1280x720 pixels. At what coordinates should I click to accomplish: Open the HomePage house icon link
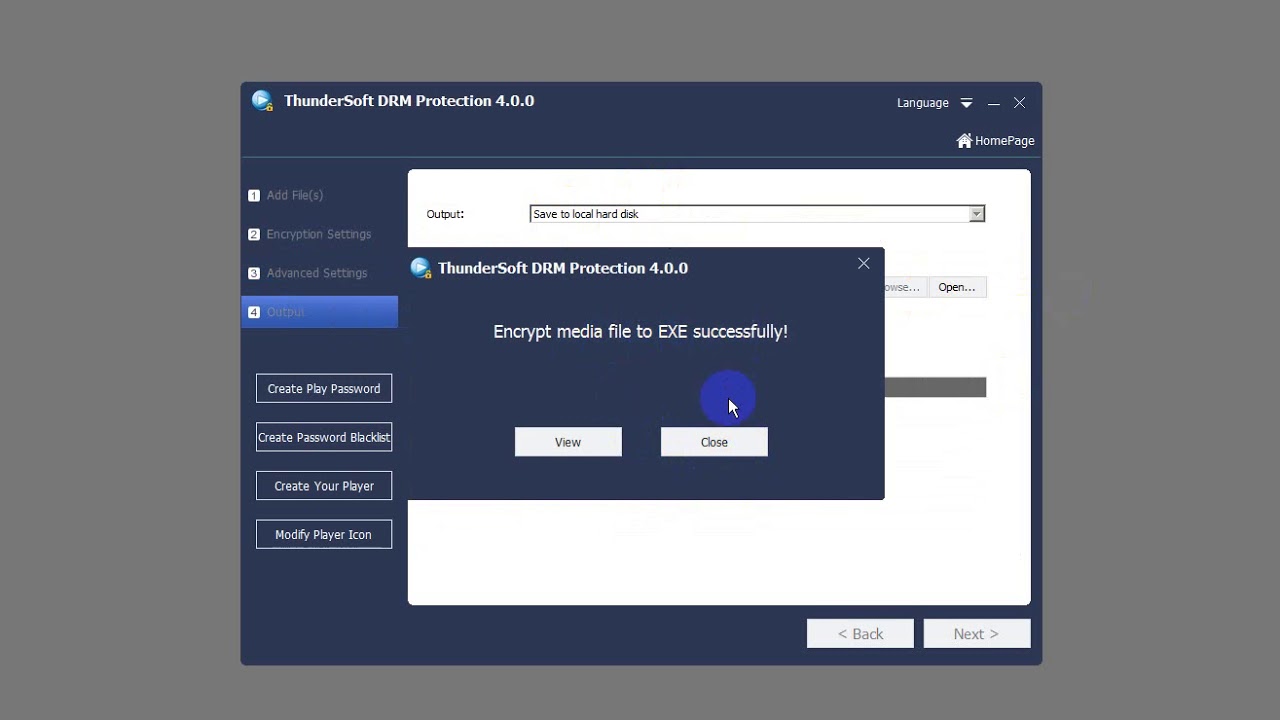tap(964, 141)
